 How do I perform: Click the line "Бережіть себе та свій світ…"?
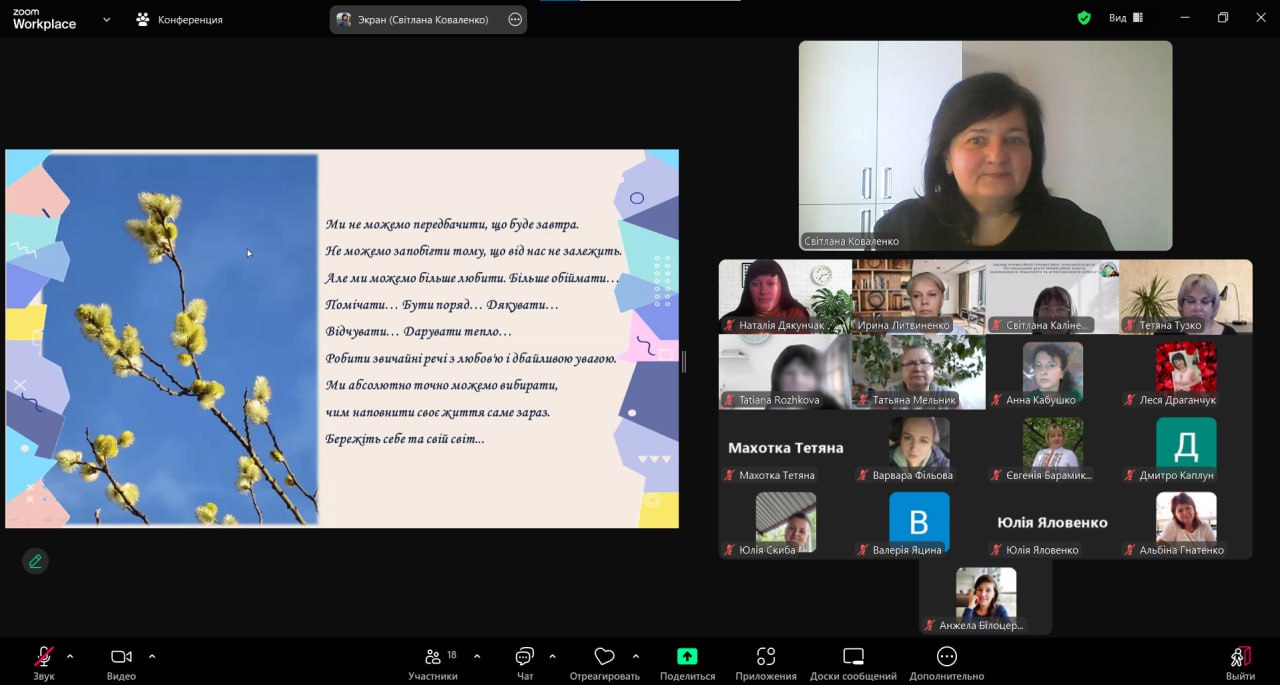[x=405, y=439]
